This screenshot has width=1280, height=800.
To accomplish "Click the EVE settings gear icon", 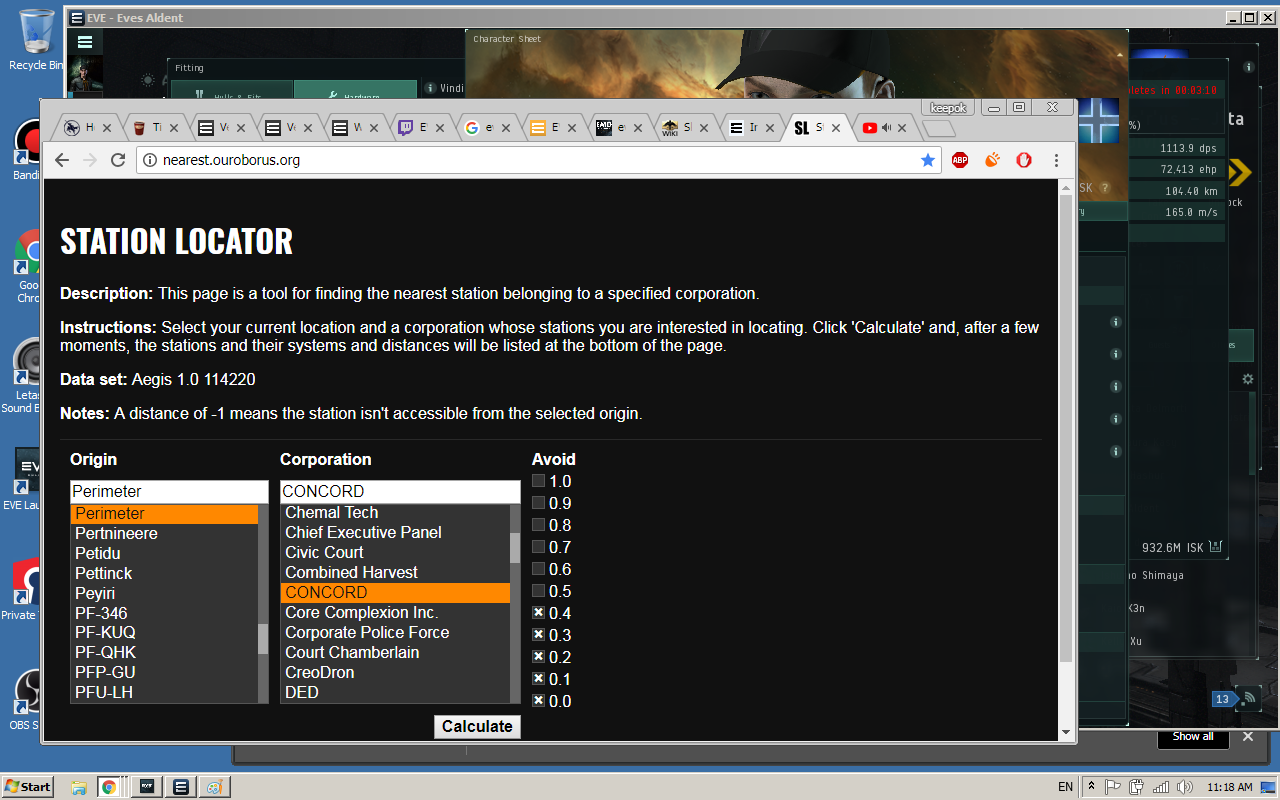I will click(1248, 380).
